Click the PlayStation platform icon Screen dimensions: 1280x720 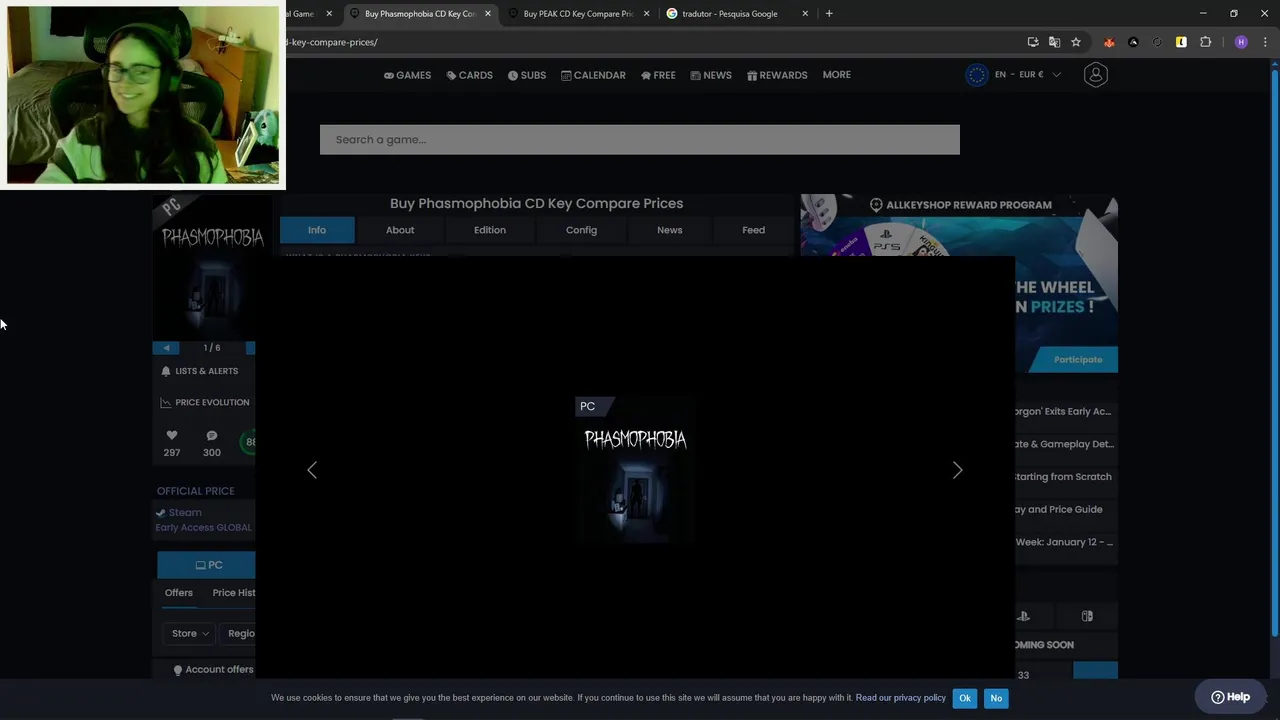pyautogui.click(x=1023, y=616)
